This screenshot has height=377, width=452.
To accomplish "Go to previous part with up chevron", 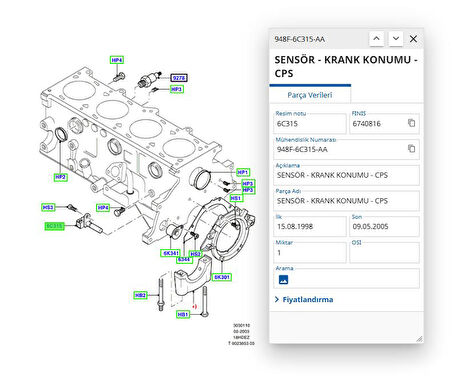I will pyautogui.click(x=376, y=39).
